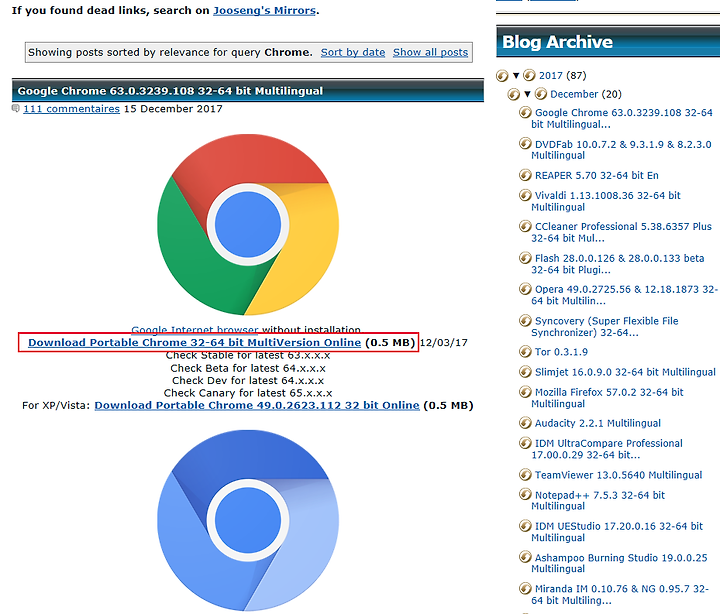Screen dimensions: 720x614
Task: Open archive link Opera 49.0.2725.56 & 12.18.1873
Action: [624, 295]
